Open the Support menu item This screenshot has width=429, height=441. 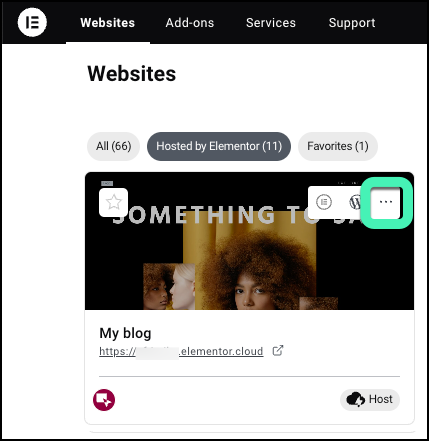tap(352, 23)
